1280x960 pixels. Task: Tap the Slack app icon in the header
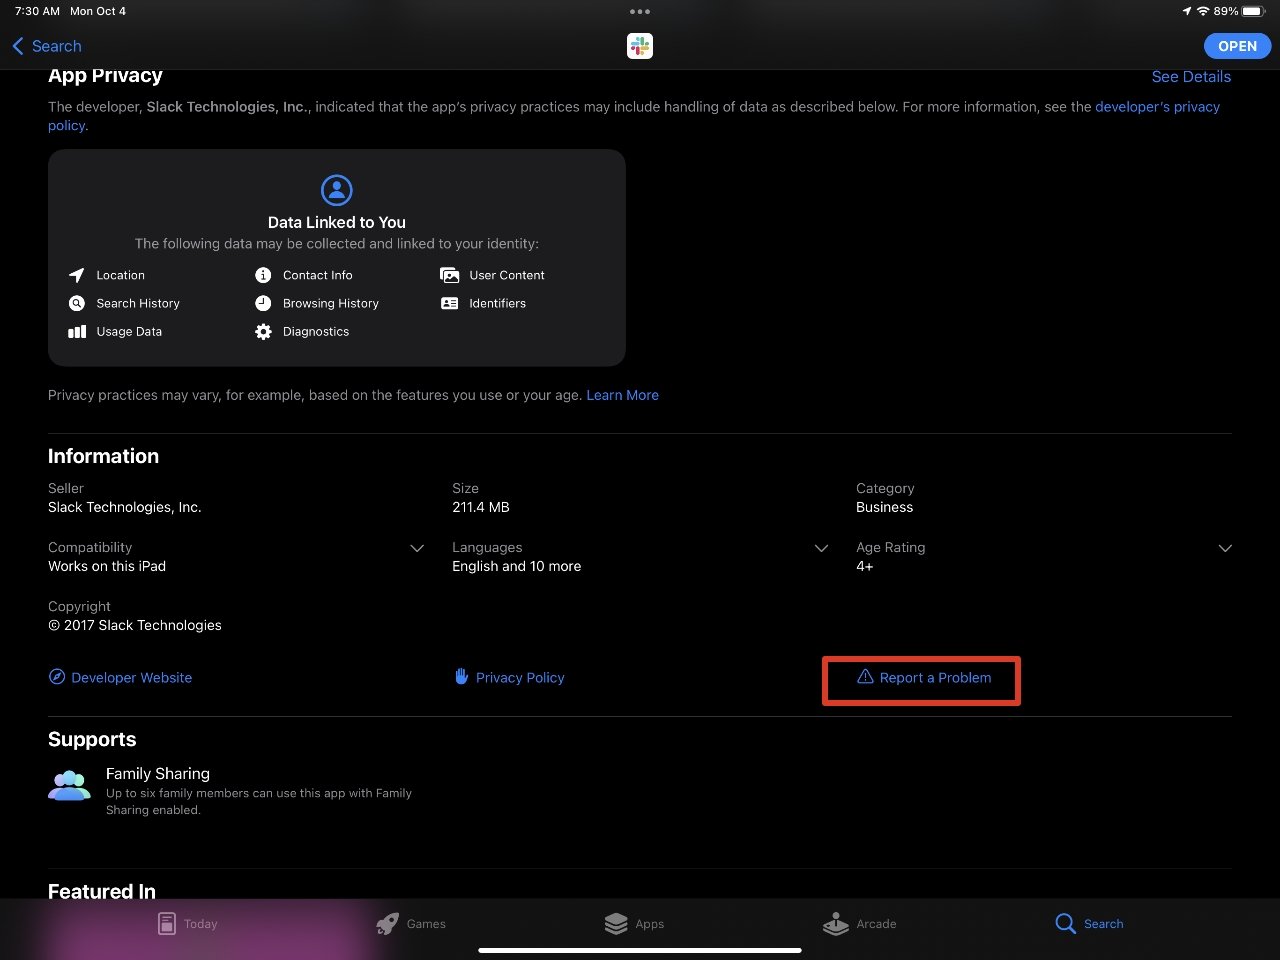pyautogui.click(x=640, y=46)
